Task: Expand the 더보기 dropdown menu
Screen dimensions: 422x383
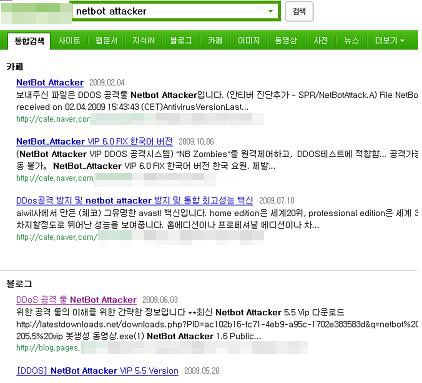Action: pos(389,41)
